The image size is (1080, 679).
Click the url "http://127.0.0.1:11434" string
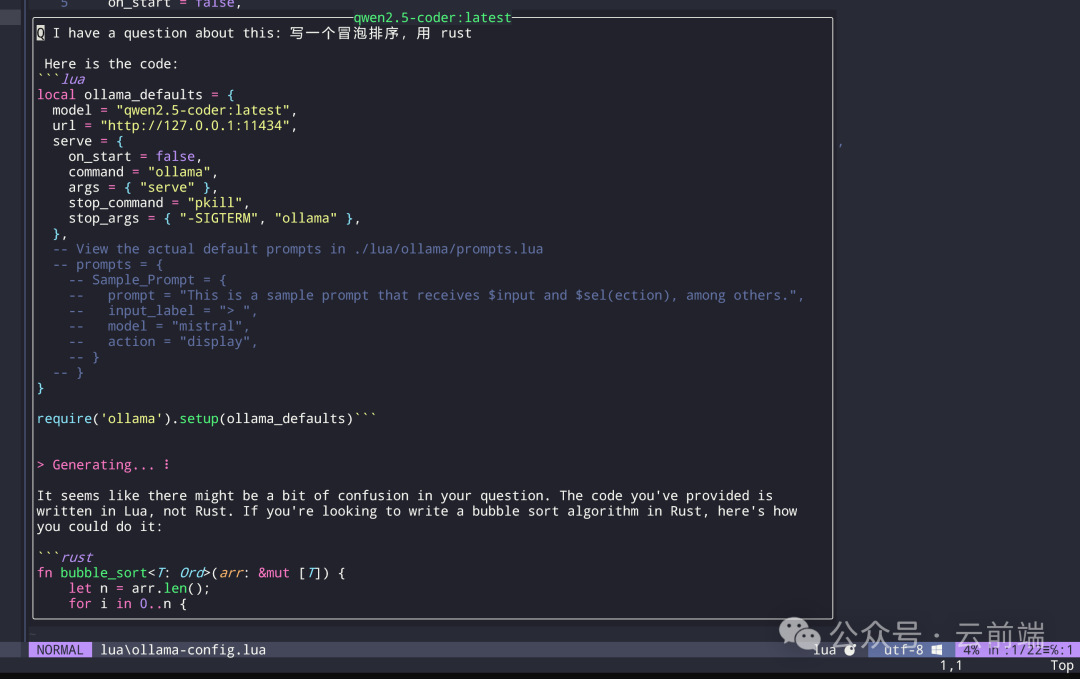[195, 126]
